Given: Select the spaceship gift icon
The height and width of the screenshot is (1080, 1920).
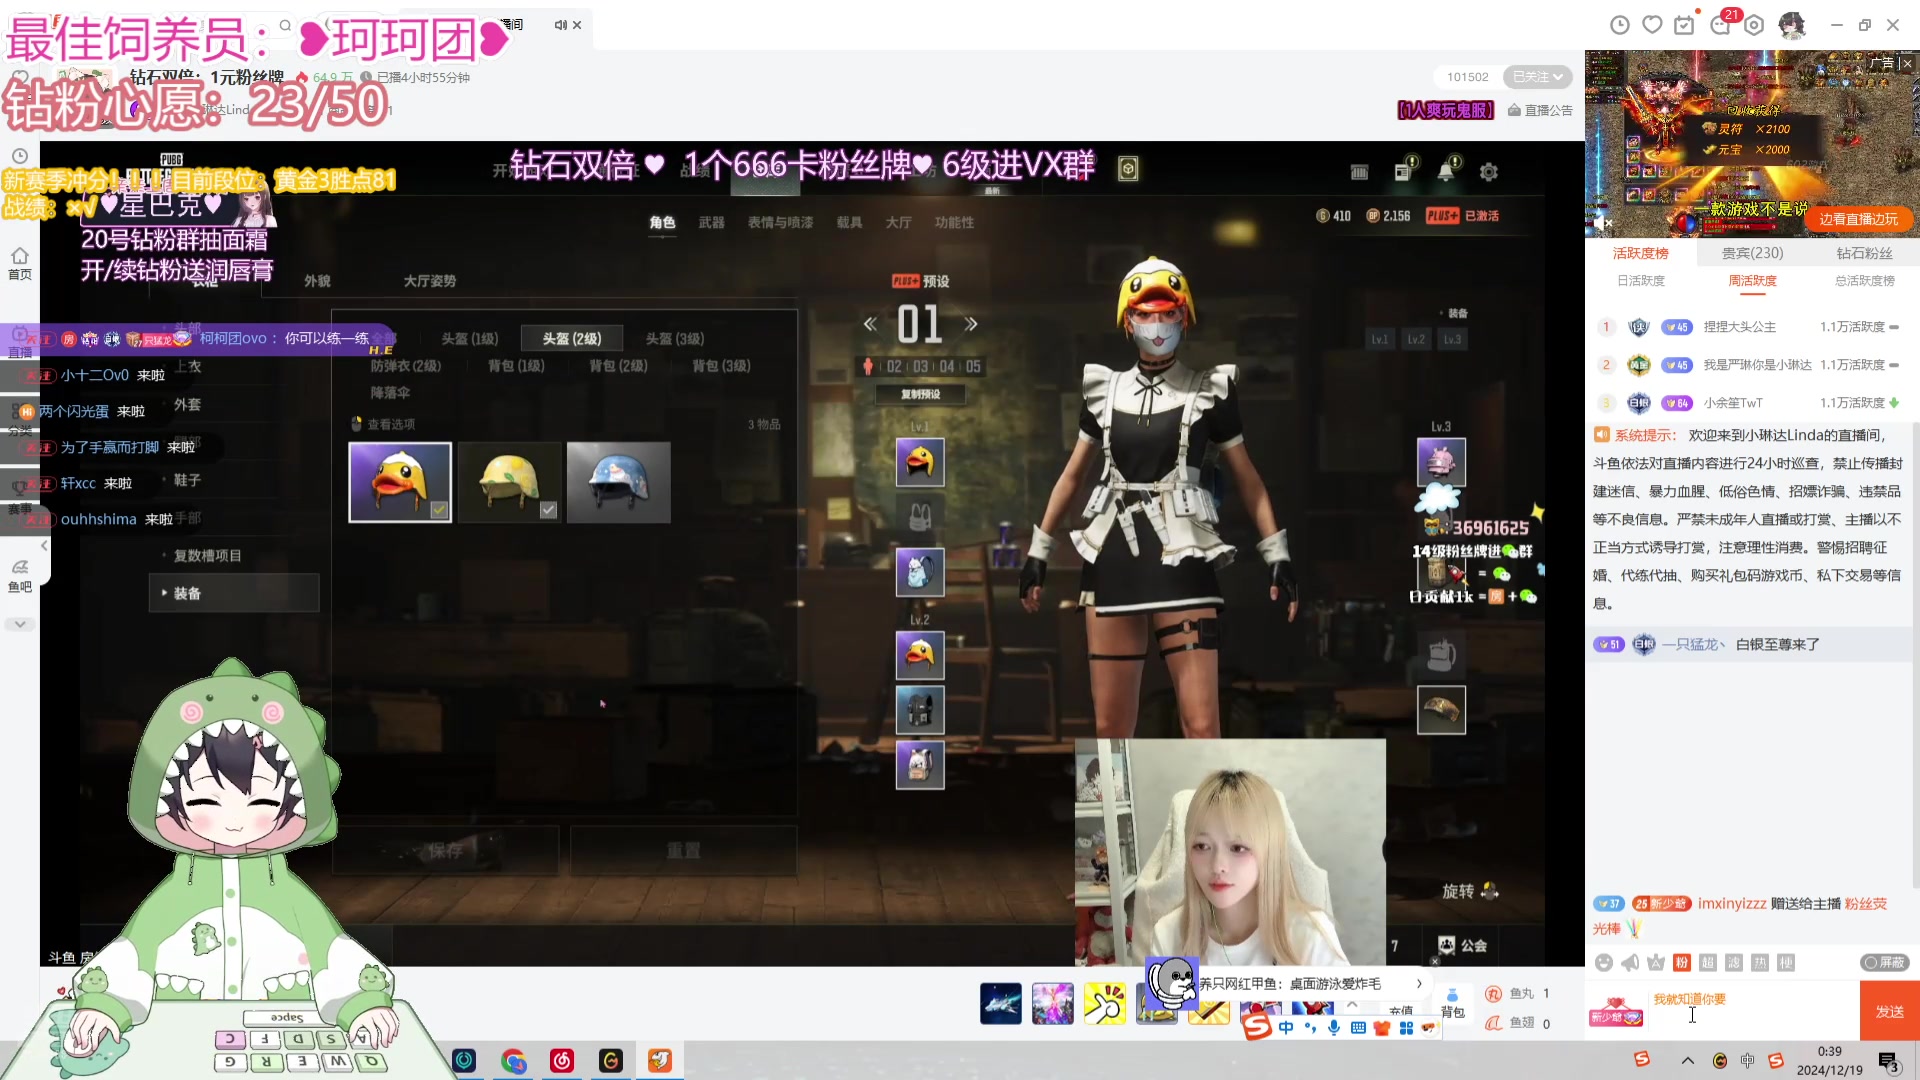Looking at the screenshot, I should (x=1001, y=1004).
